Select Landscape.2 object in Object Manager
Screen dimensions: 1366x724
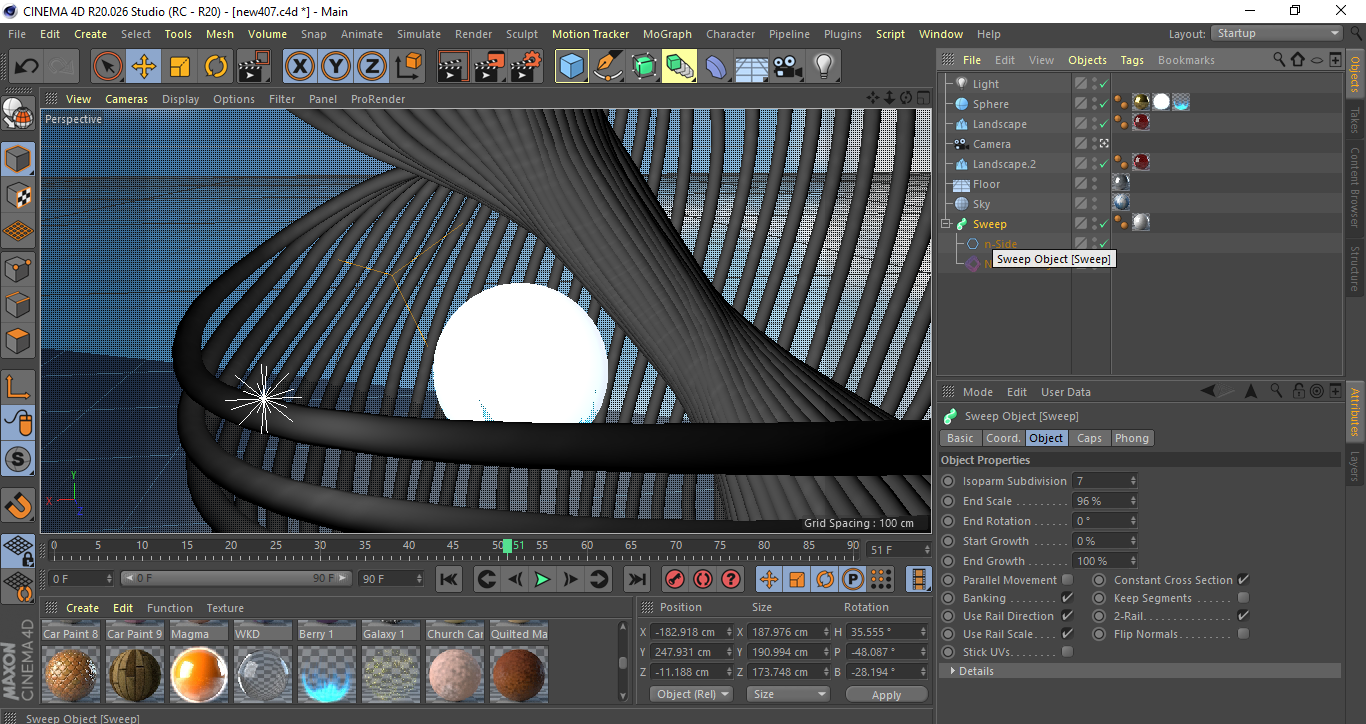click(x=1004, y=164)
